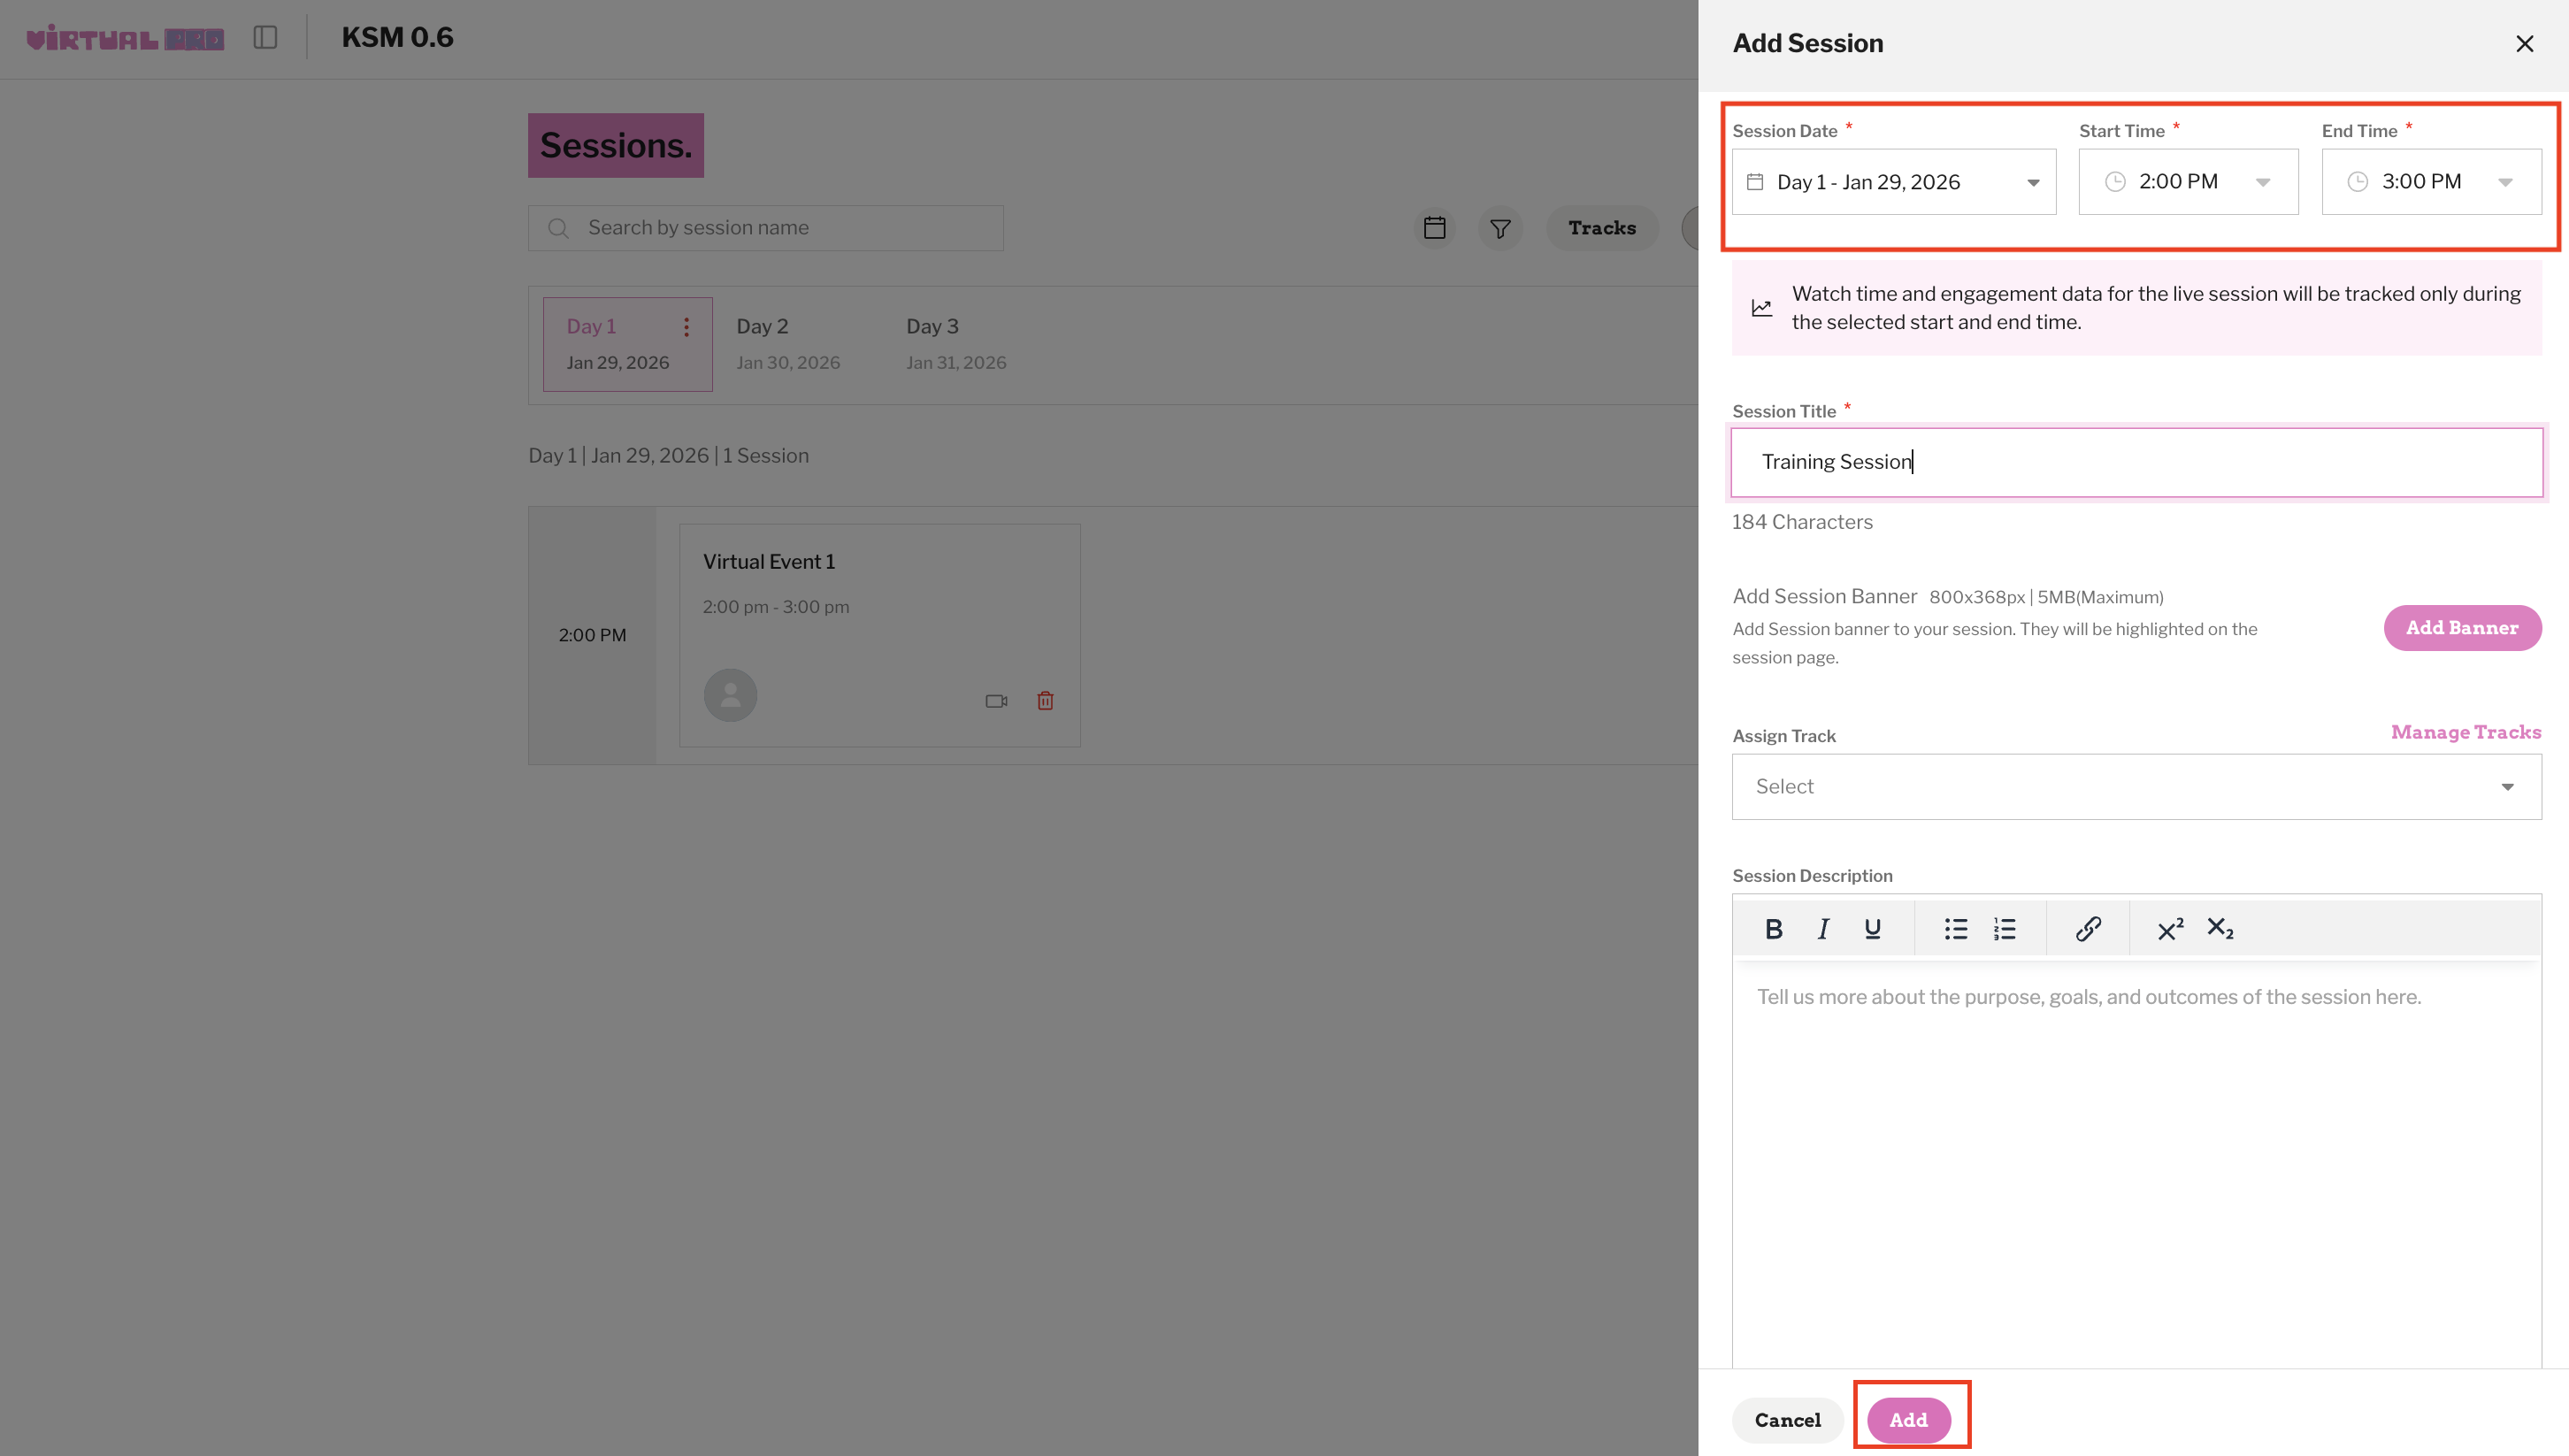Apply subscript formatting
This screenshot has width=2569, height=1456.
pyautogui.click(x=2219, y=929)
